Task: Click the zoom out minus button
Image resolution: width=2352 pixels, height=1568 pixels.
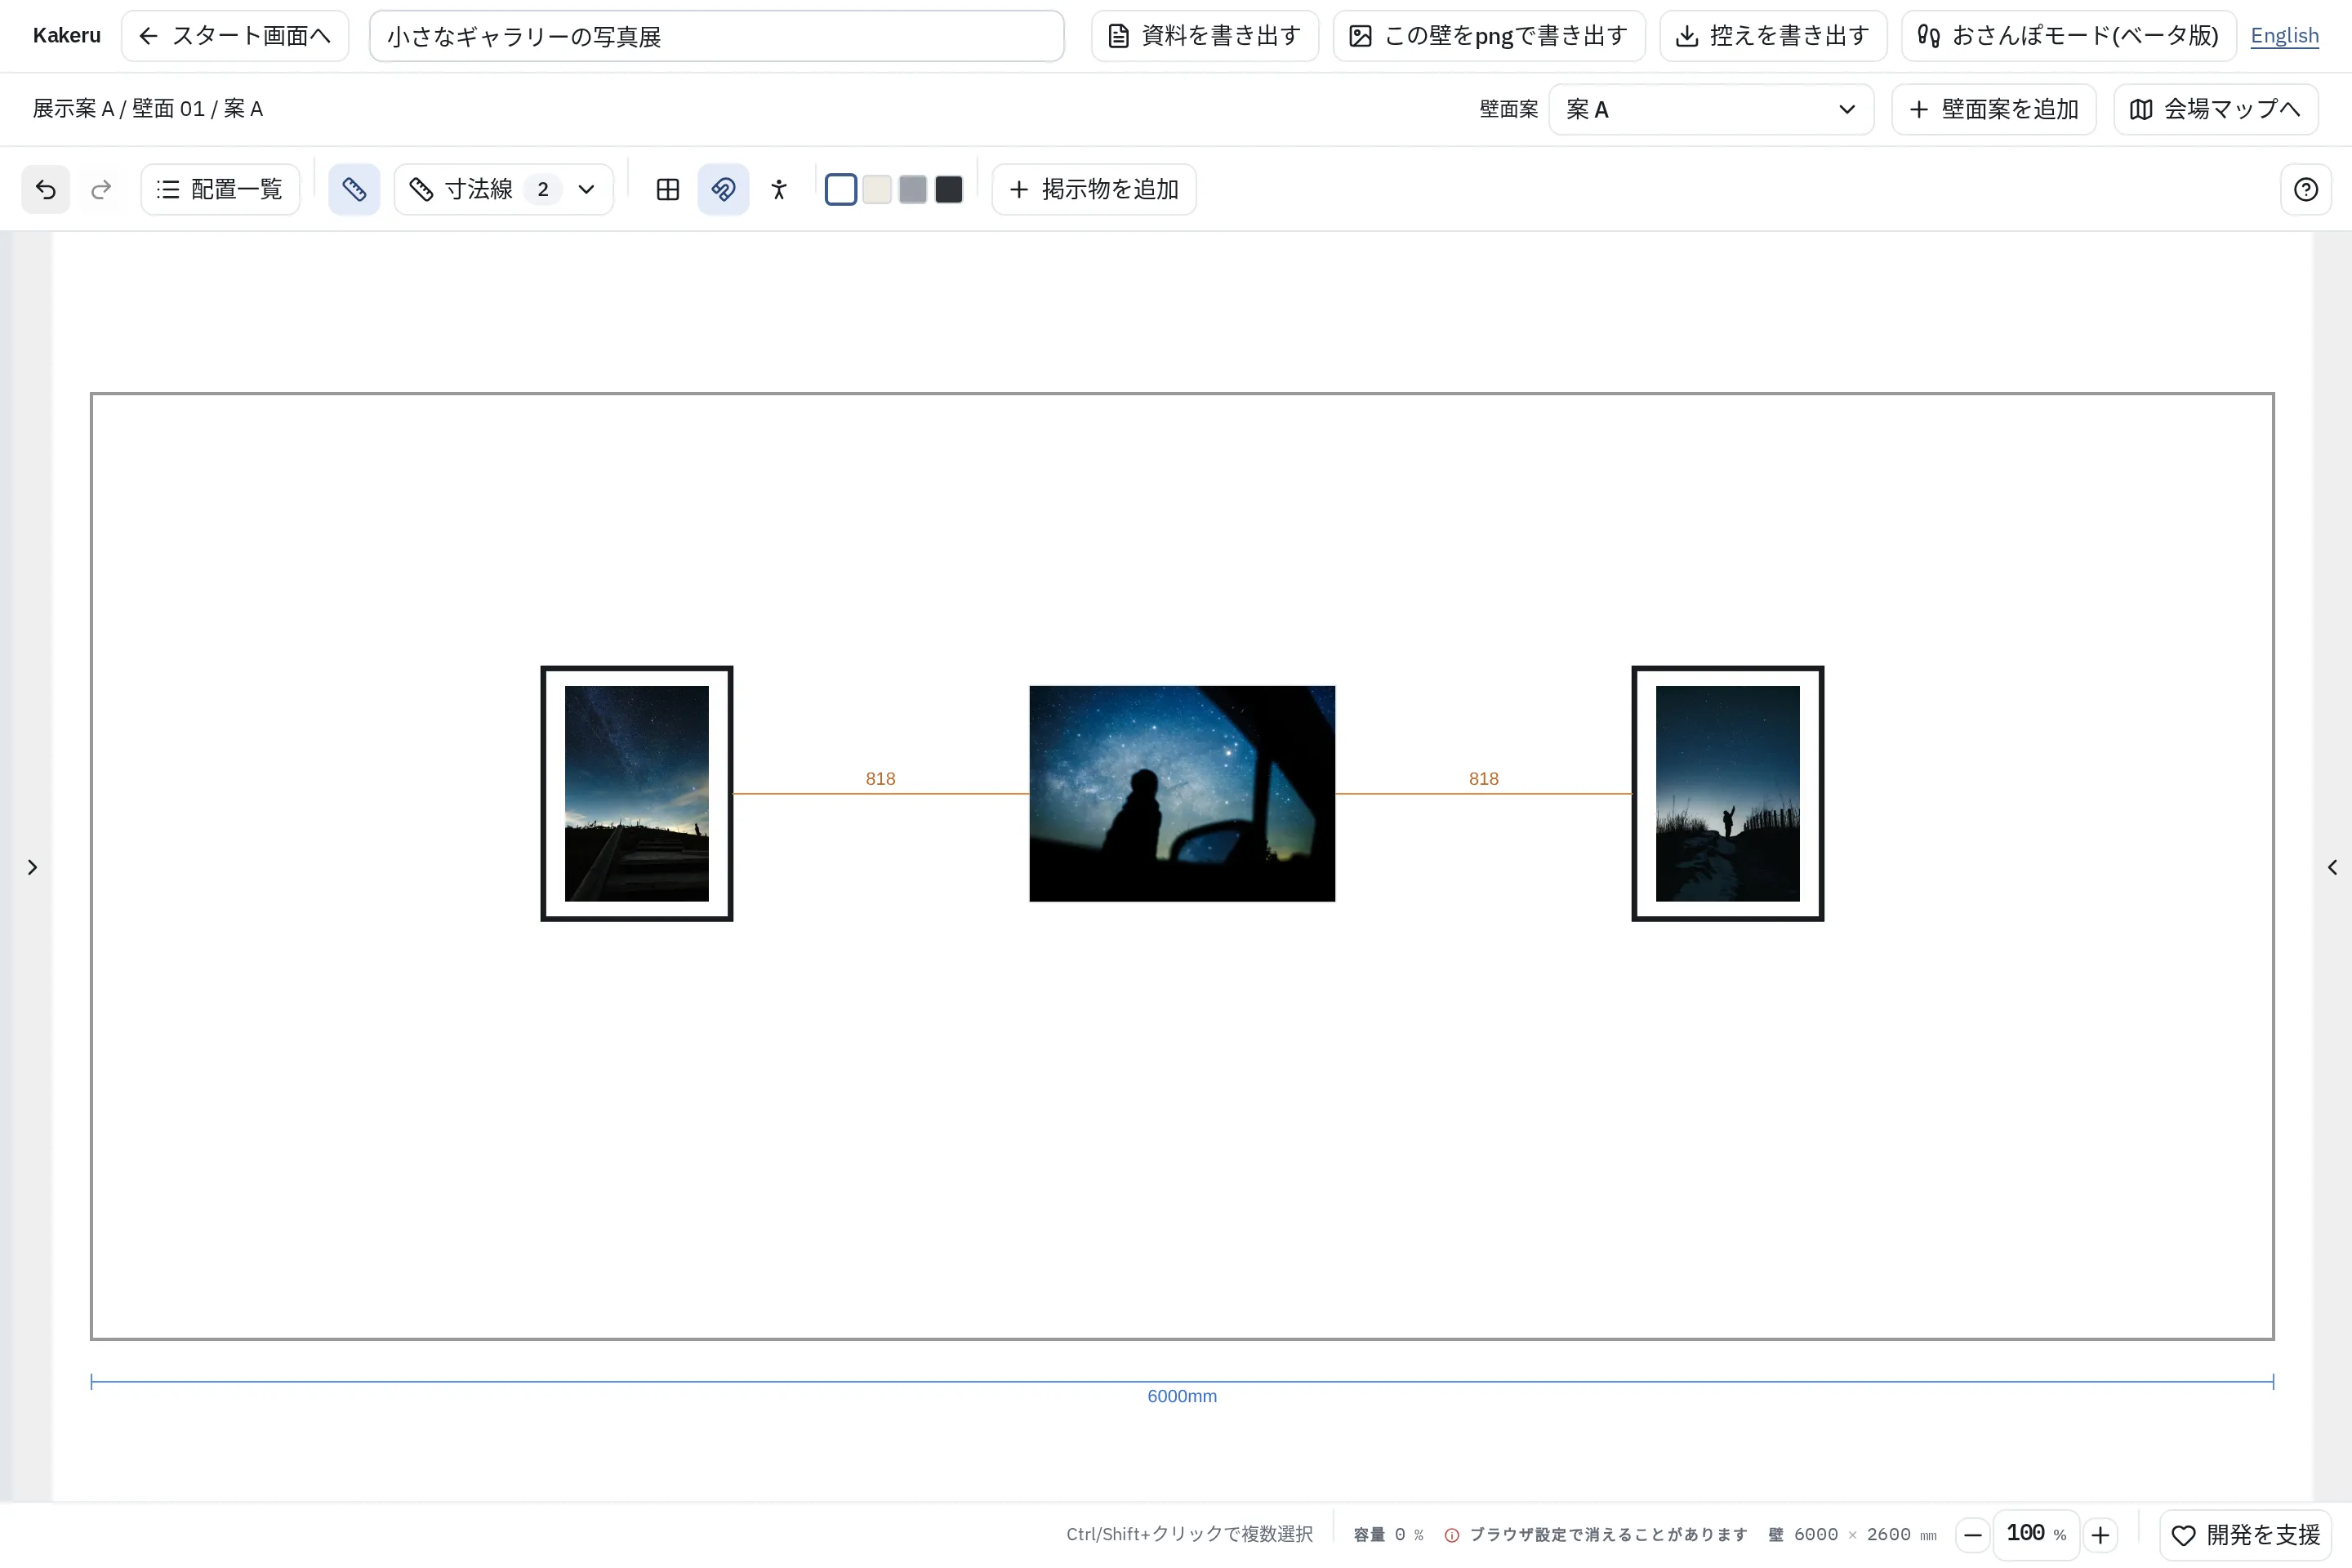Action: pyautogui.click(x=1973, y=1534)
